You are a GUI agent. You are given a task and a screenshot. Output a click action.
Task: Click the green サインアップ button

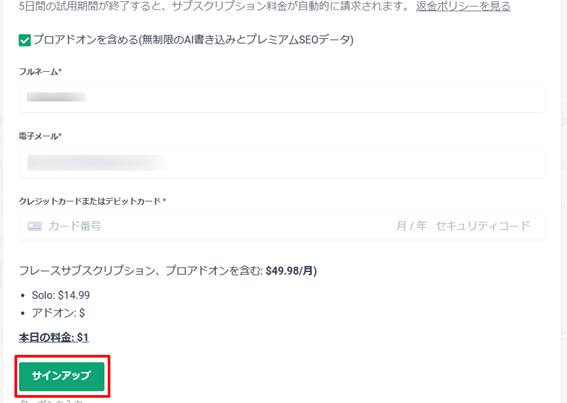[x=62, y=376]
